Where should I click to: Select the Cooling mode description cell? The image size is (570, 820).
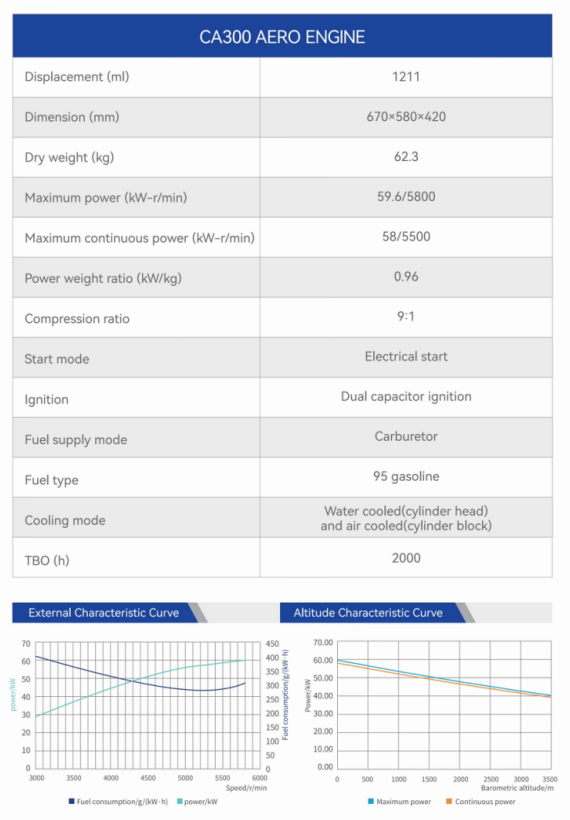click(406, 518)
